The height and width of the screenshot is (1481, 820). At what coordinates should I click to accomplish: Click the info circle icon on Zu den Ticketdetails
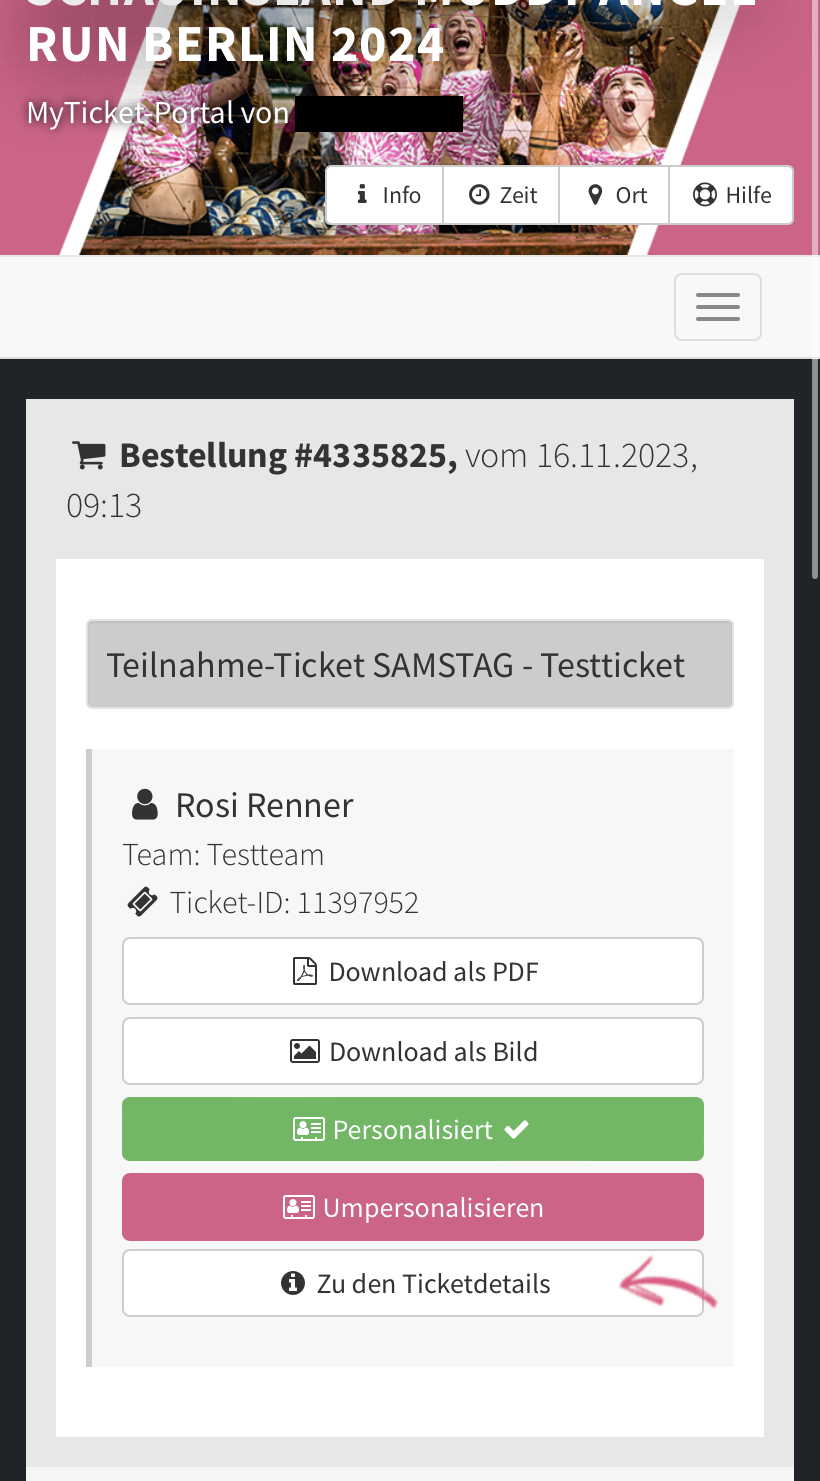pyautogui.click(x=294, y=1282)
